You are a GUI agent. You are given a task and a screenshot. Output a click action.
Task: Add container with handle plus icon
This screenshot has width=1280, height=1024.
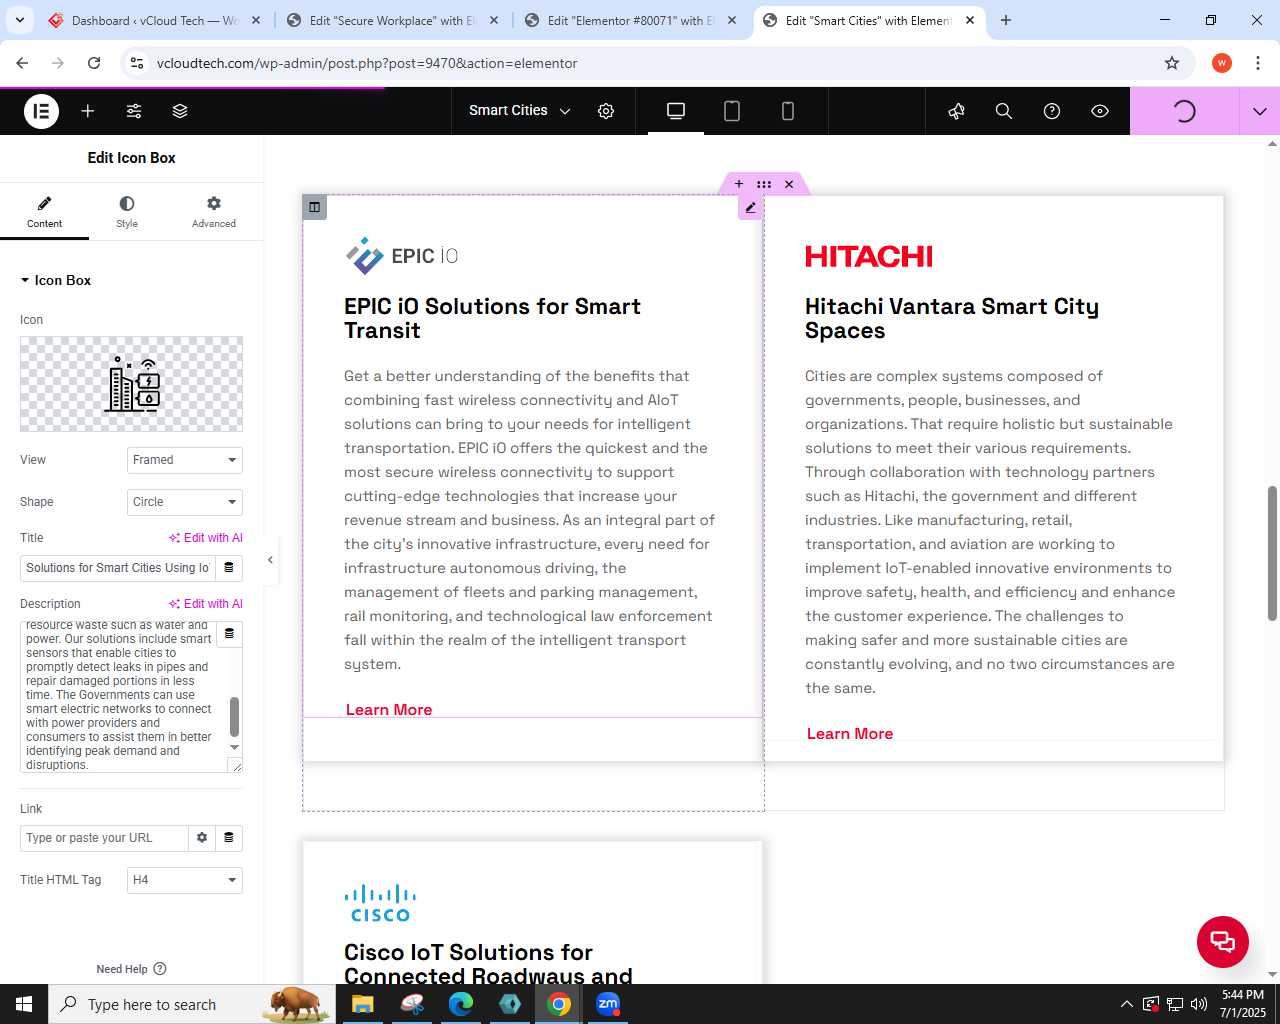pos(739,184)
